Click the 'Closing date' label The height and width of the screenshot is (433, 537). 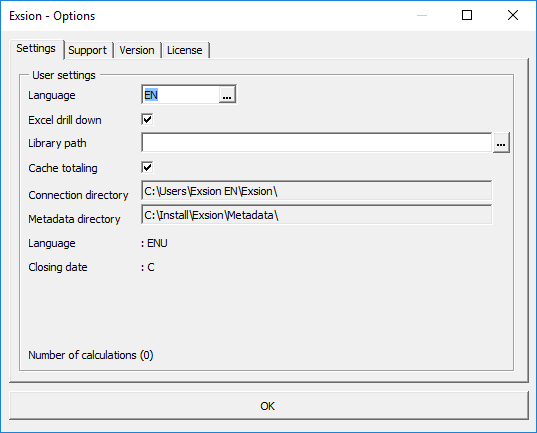coord(58,267)
